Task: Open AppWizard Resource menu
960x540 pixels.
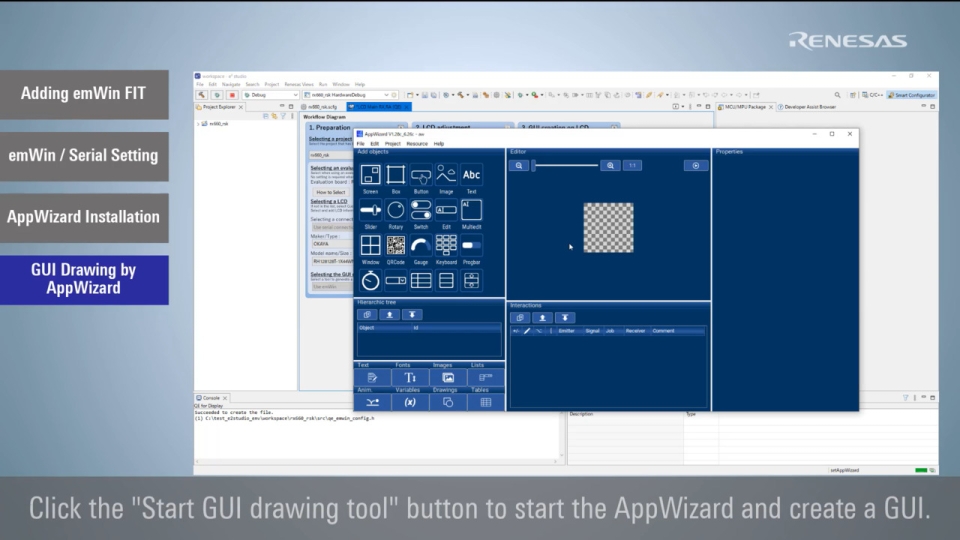Action: click(417, 144)
